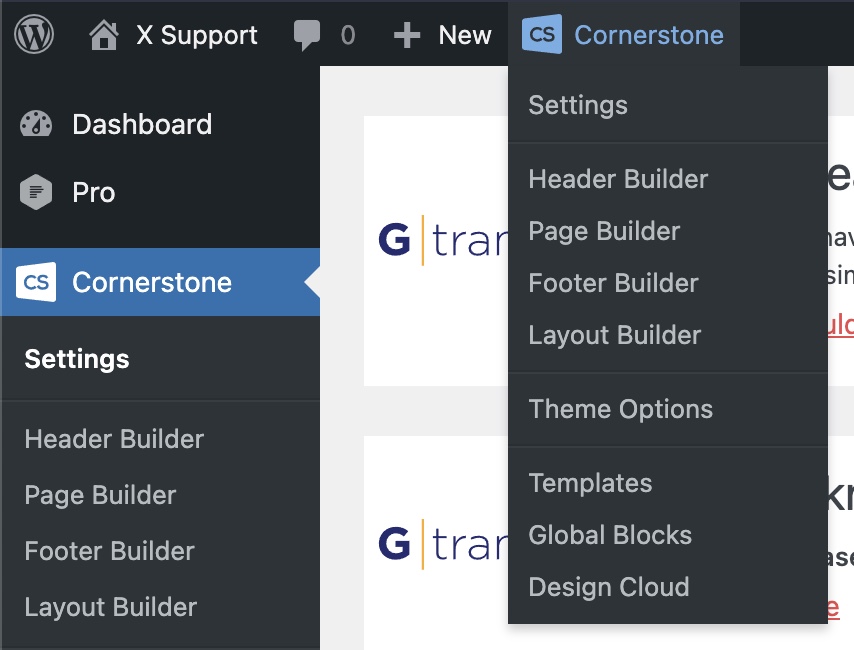
Task: Click the Dashboard gauge icon
Action: point(36,124)
